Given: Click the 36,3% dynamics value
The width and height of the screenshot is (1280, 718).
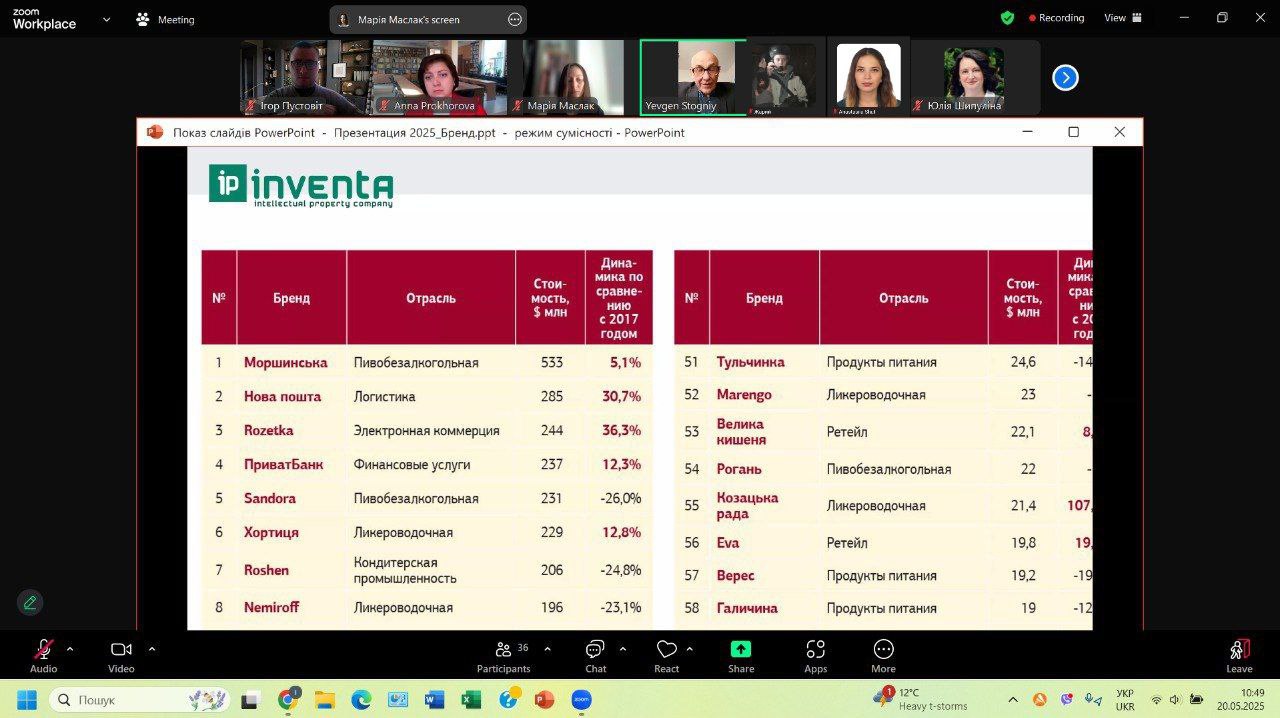Looking at the screenshot, I should click(621, 431).
